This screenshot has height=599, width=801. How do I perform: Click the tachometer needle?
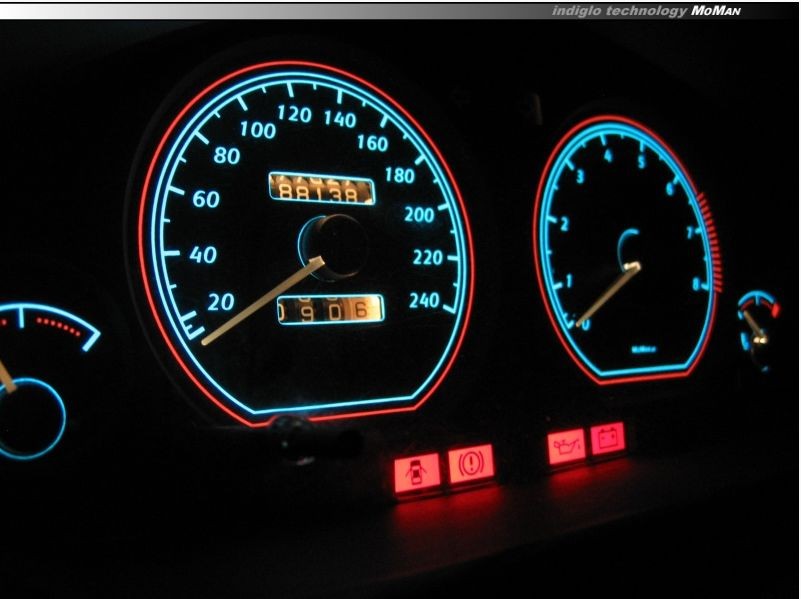tap(610, 293)
